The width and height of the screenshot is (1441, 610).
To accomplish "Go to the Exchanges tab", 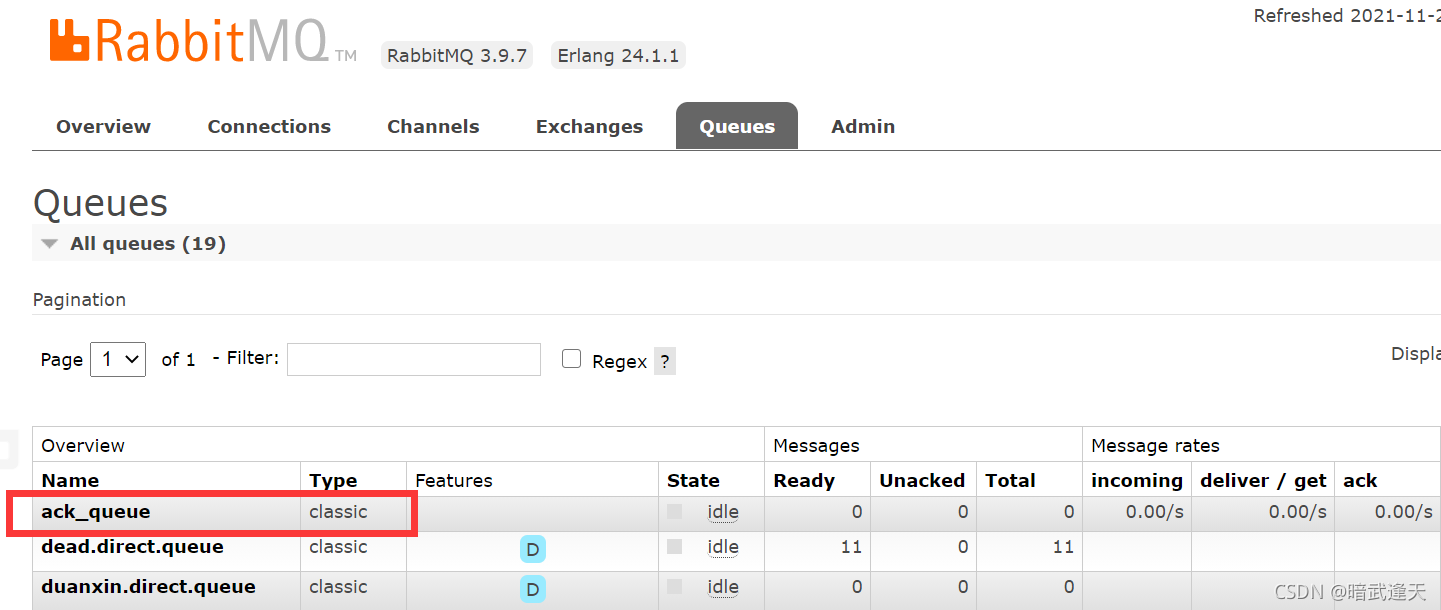I will click(589, 127).
